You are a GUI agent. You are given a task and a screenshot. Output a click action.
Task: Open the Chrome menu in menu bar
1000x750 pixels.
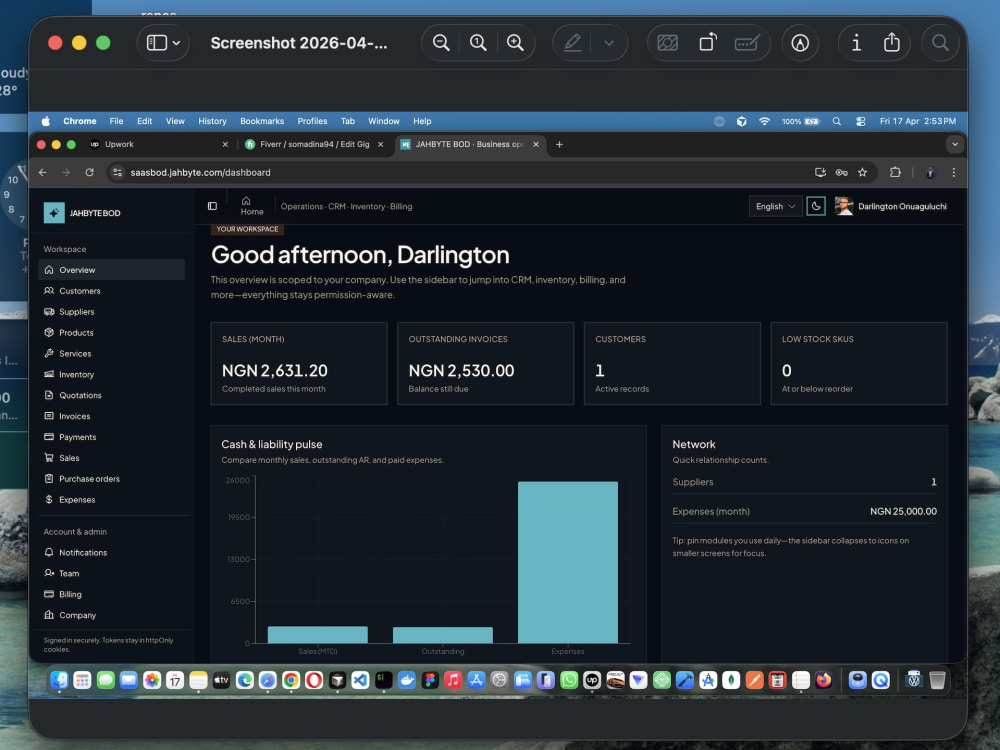(80, 121)
